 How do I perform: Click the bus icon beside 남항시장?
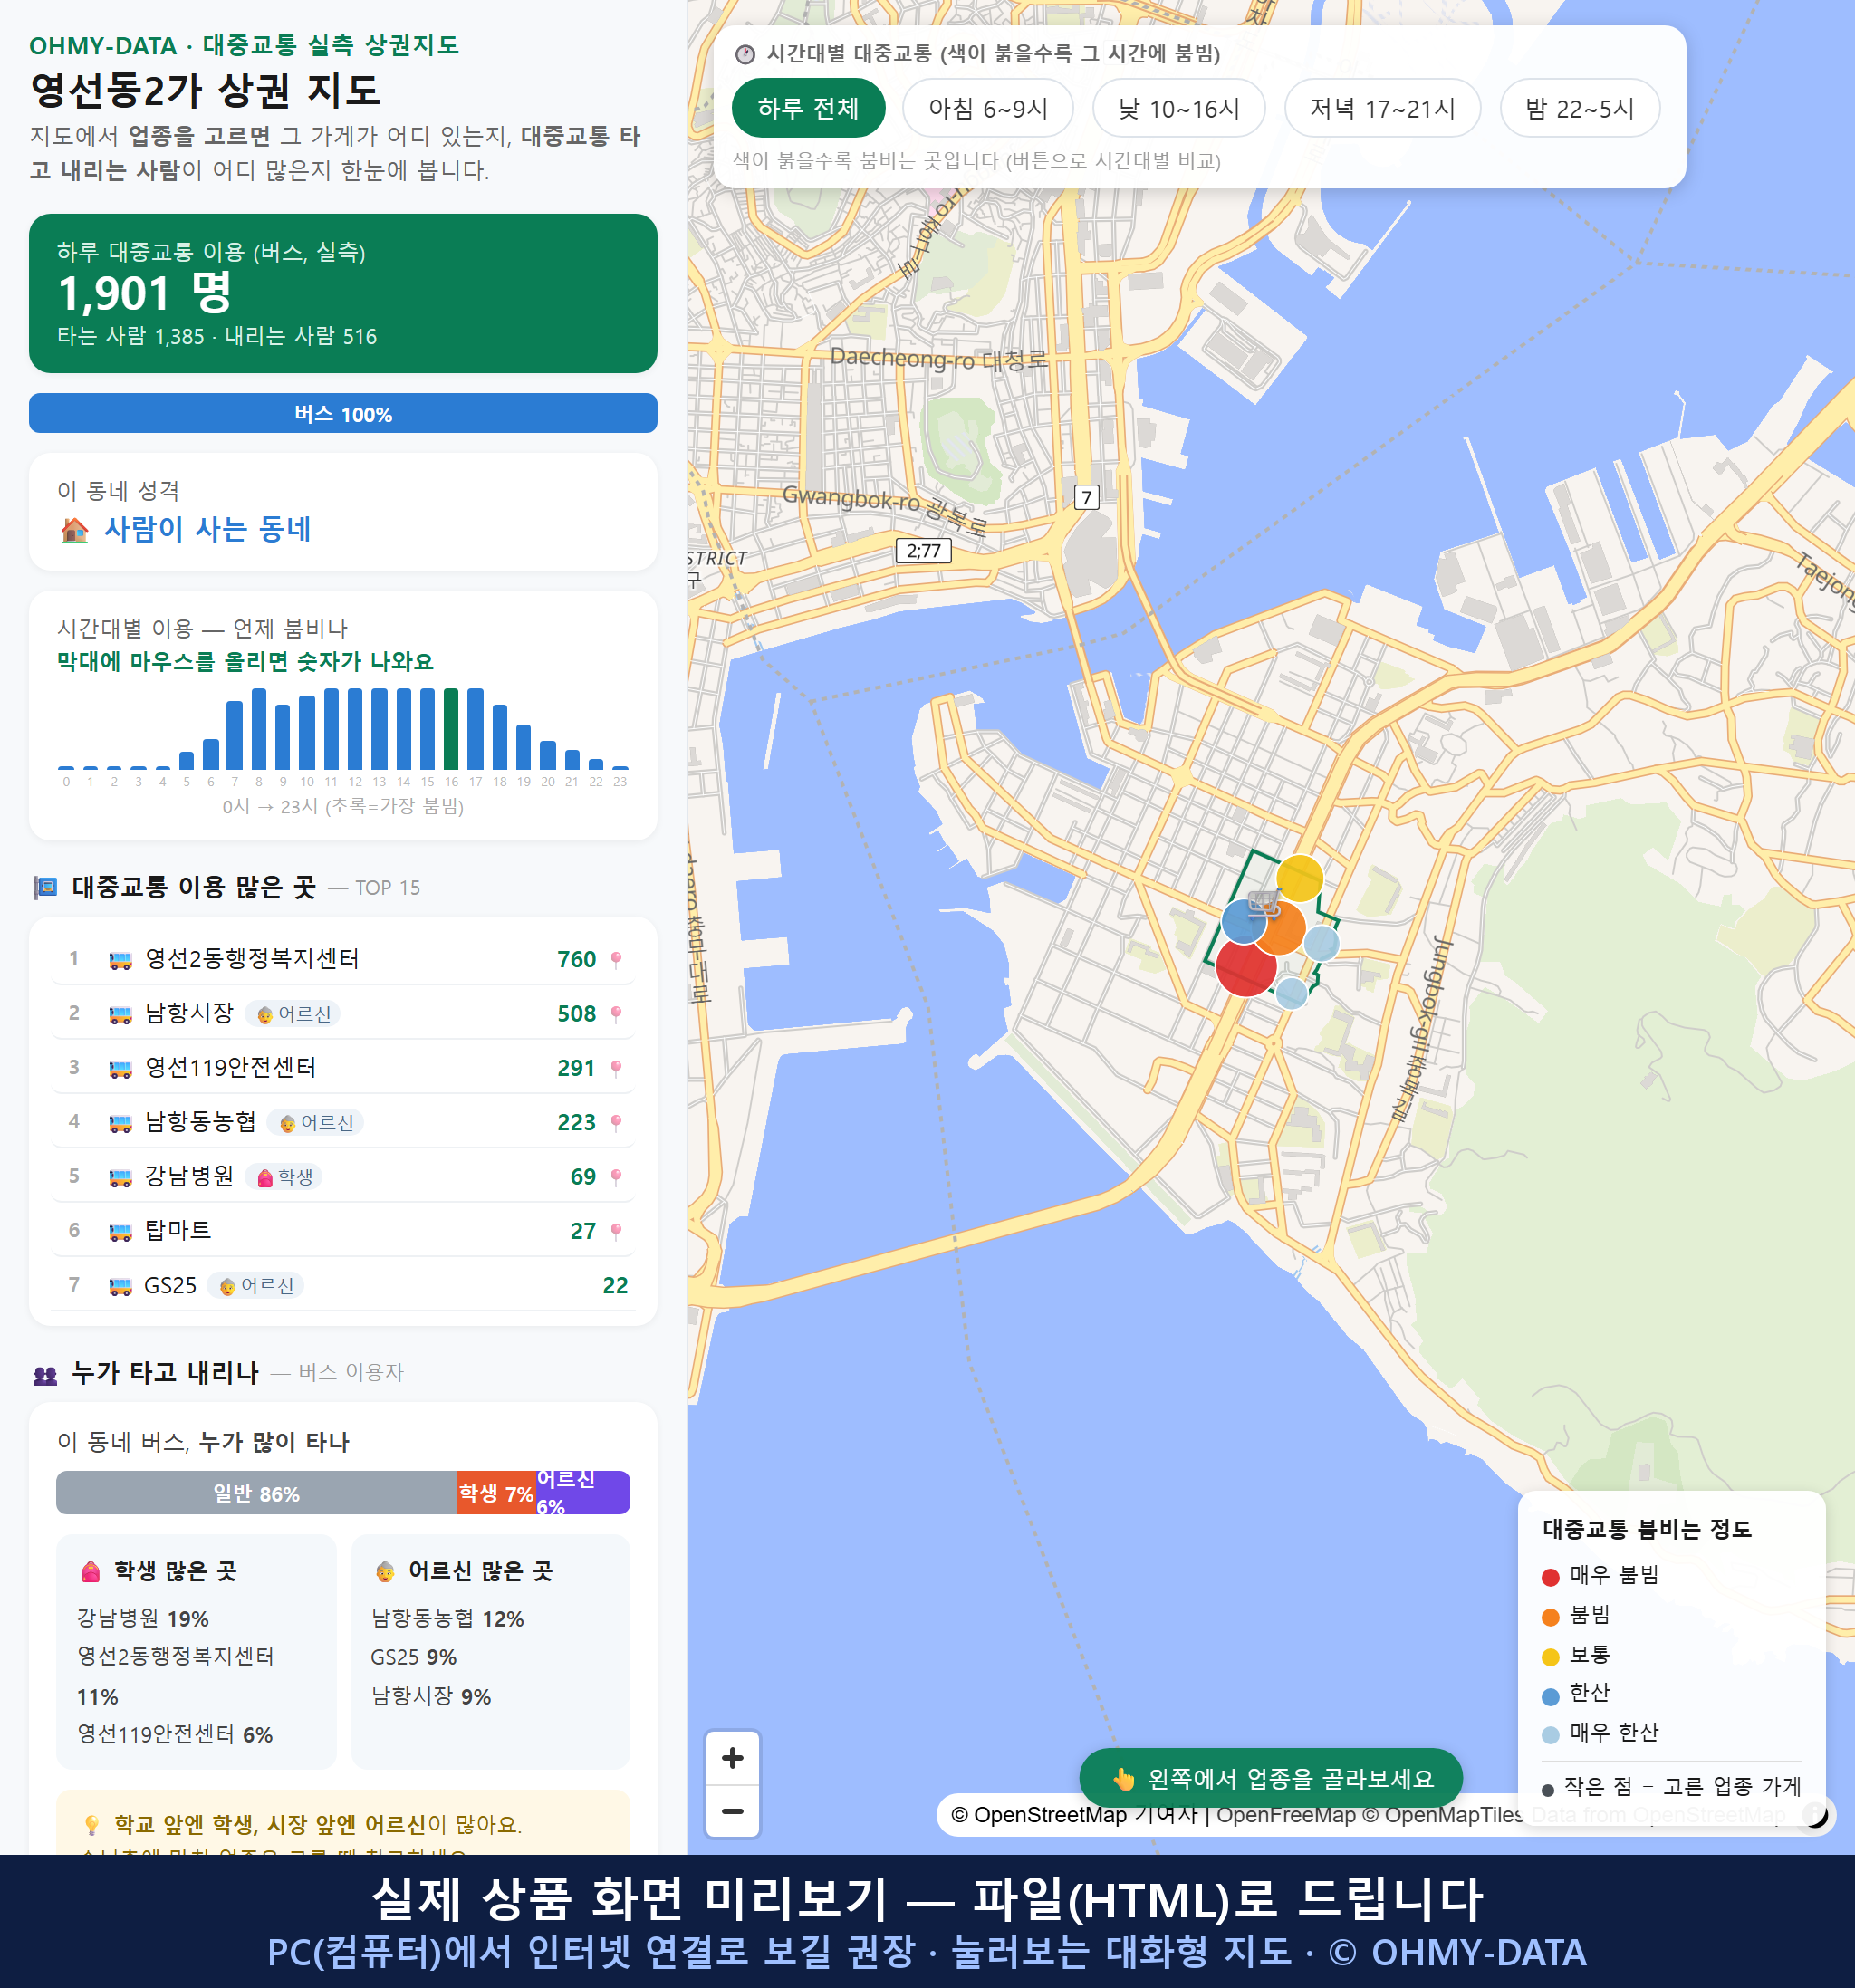click(120, 1014)
